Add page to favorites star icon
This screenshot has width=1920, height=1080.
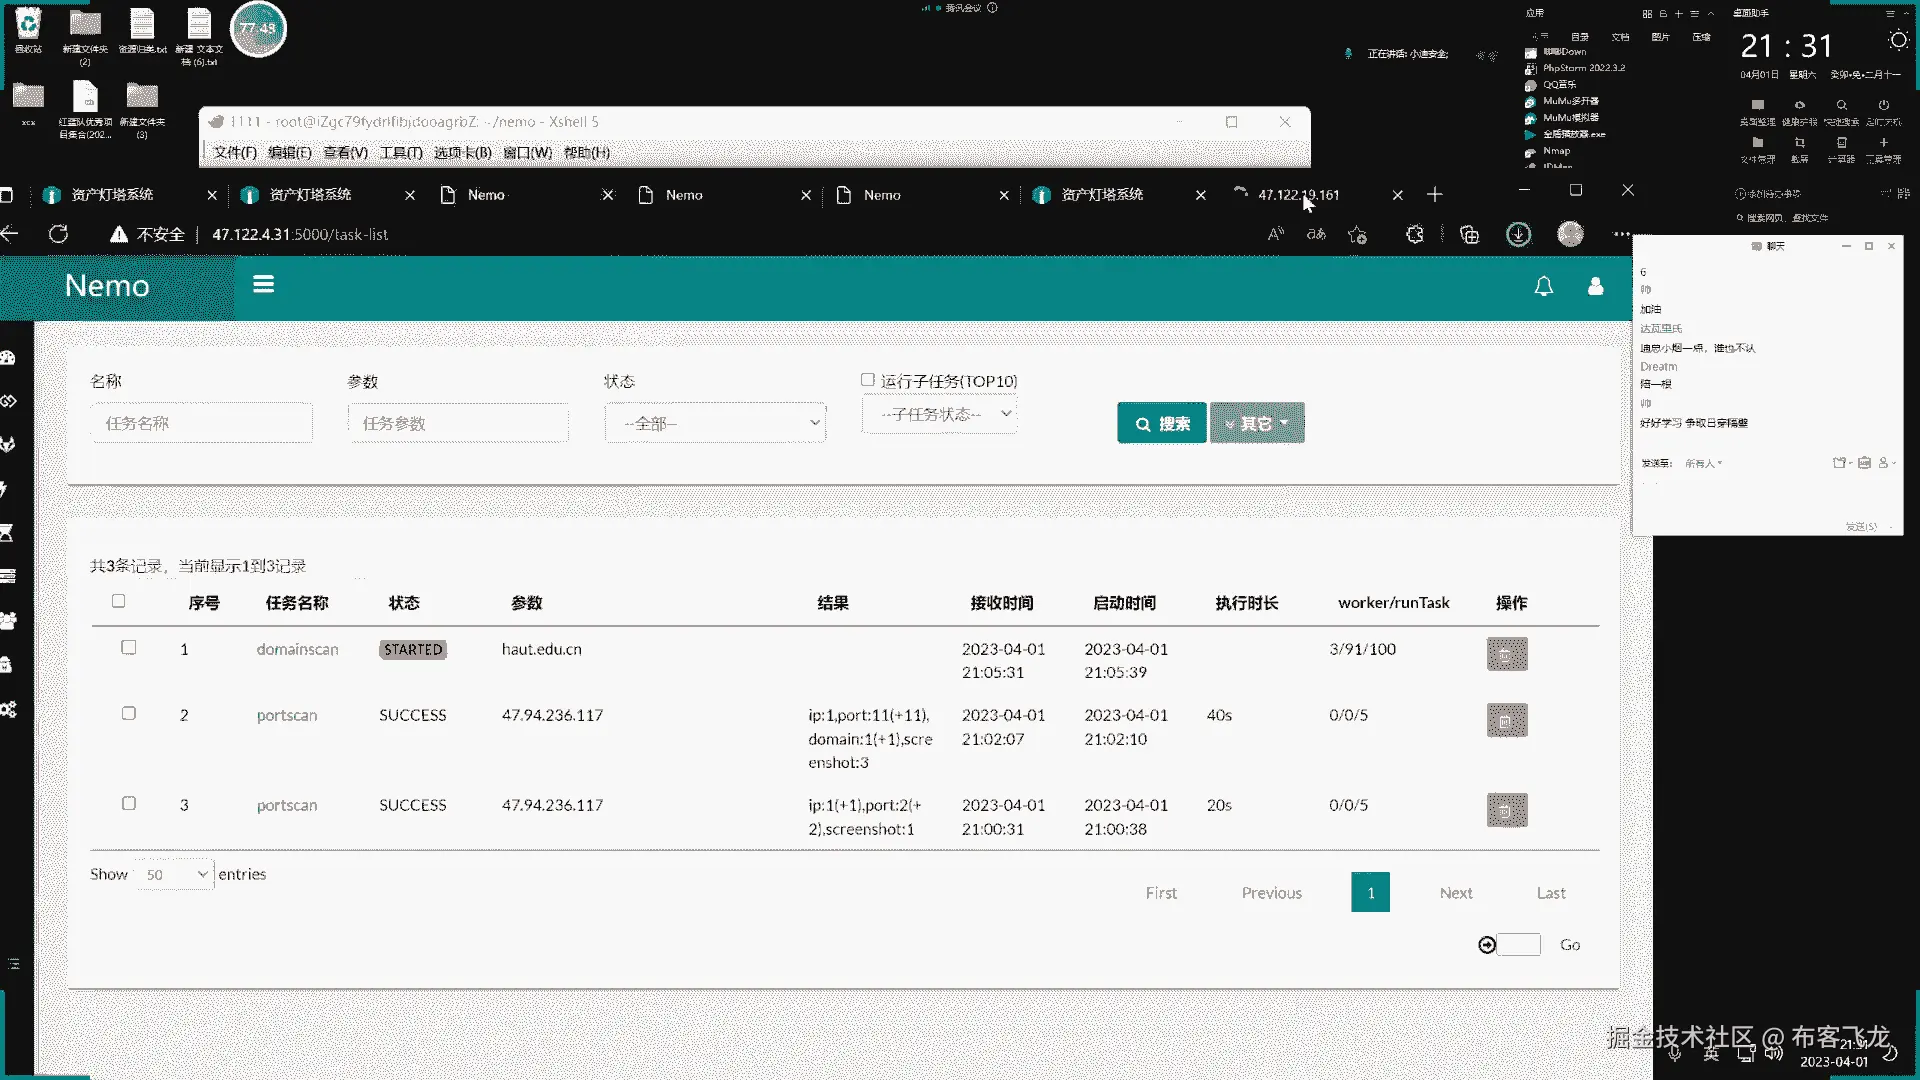[x=1357, y=235]
